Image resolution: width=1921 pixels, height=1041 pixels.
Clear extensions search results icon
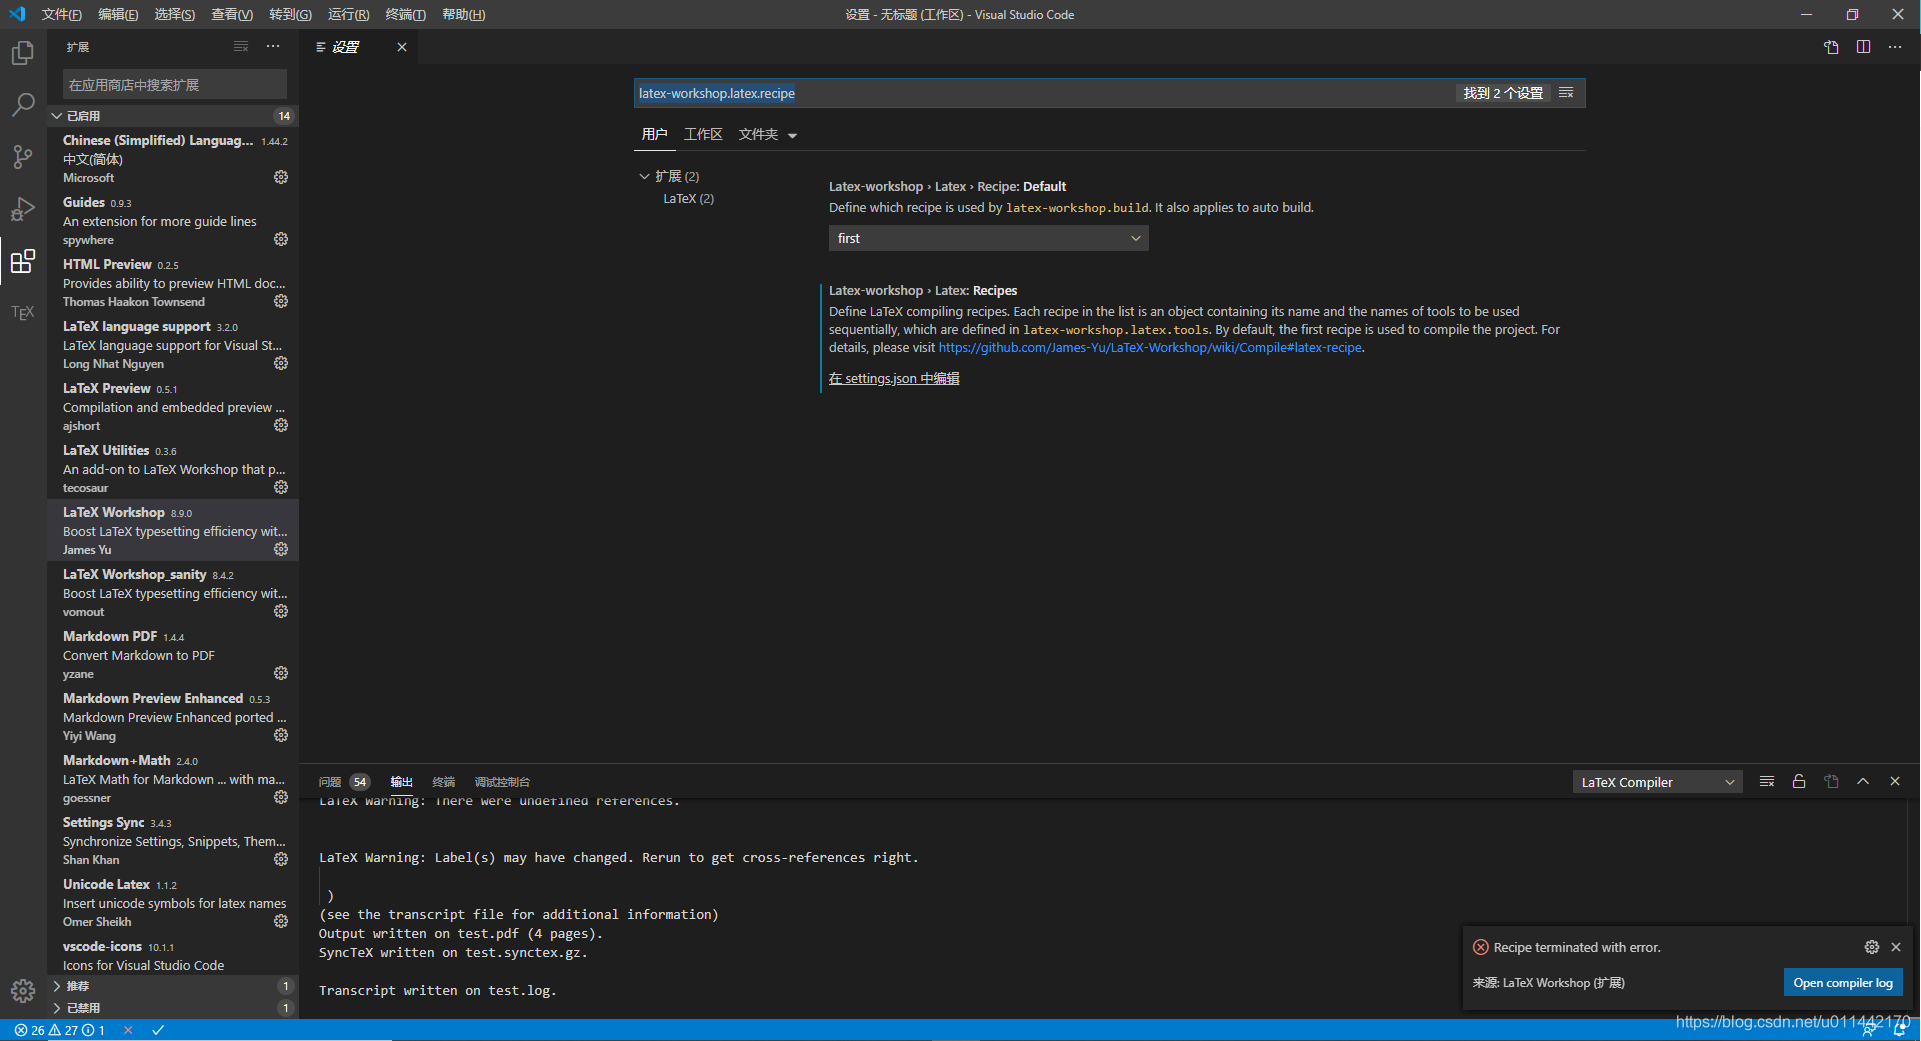pos(241,47)
